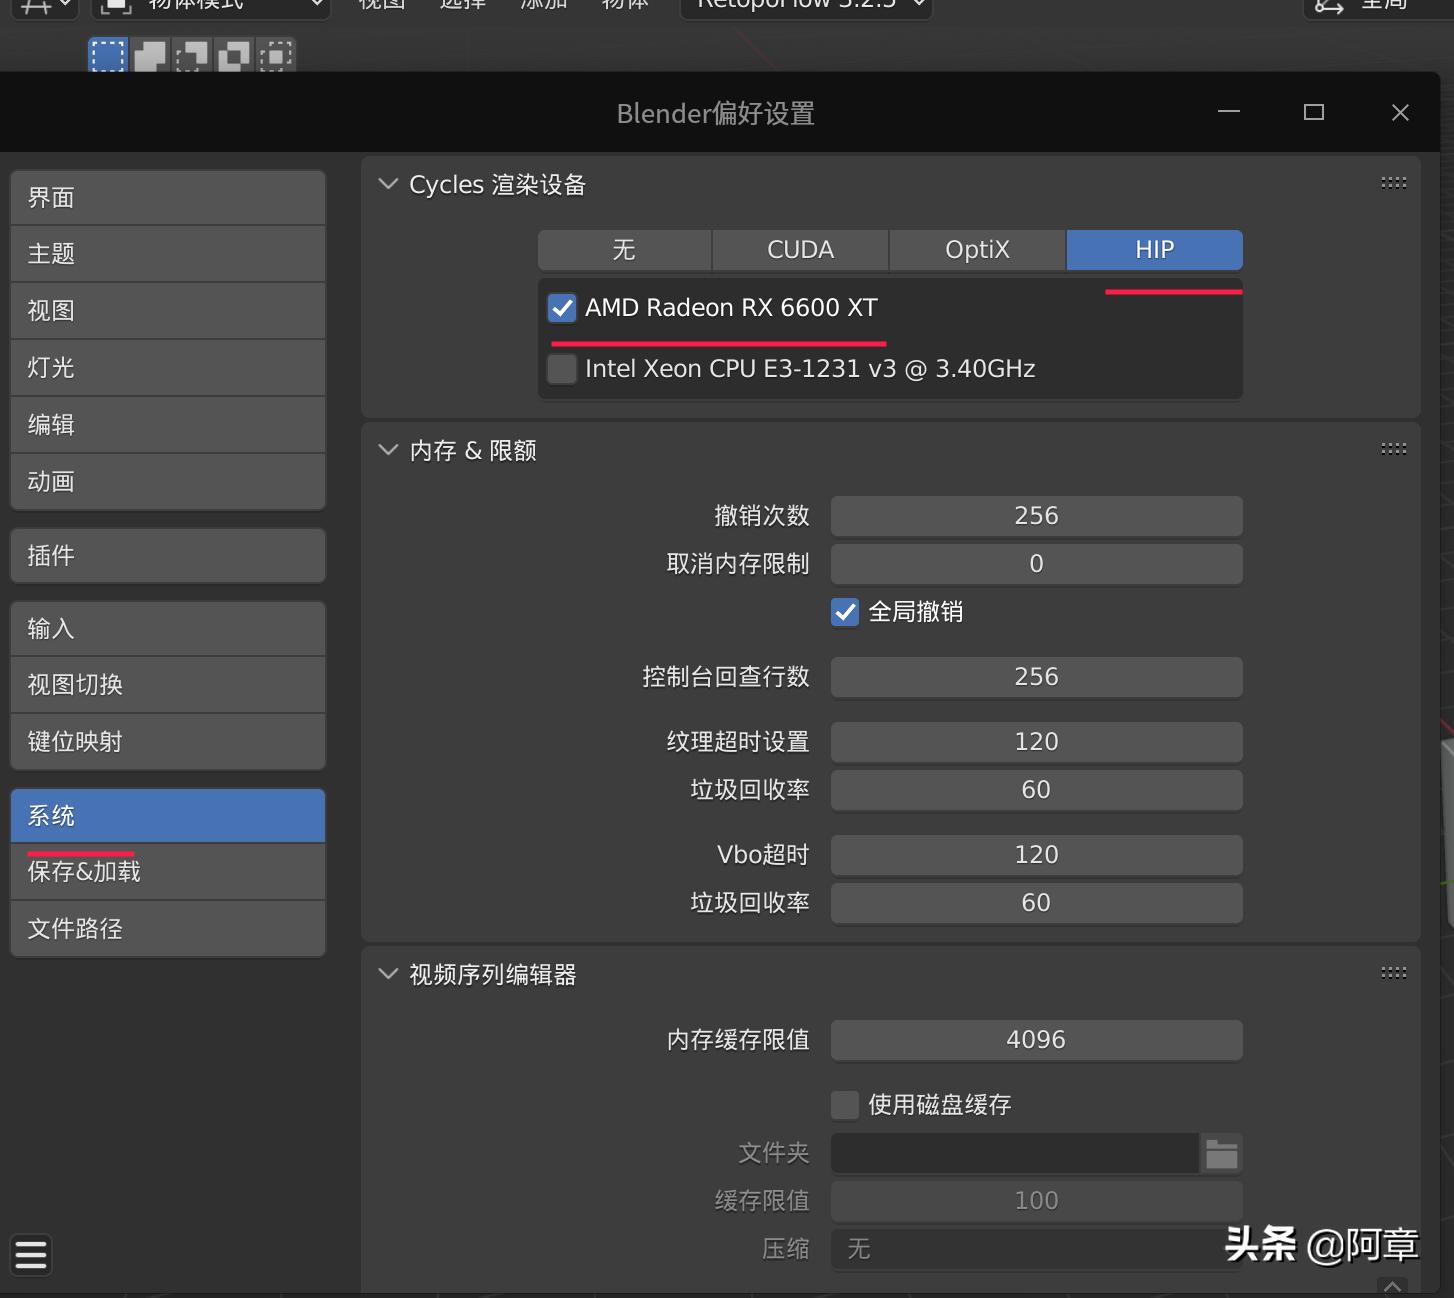
Task: Select the invert selection mode icon
Action: click(x=232, y=55)
